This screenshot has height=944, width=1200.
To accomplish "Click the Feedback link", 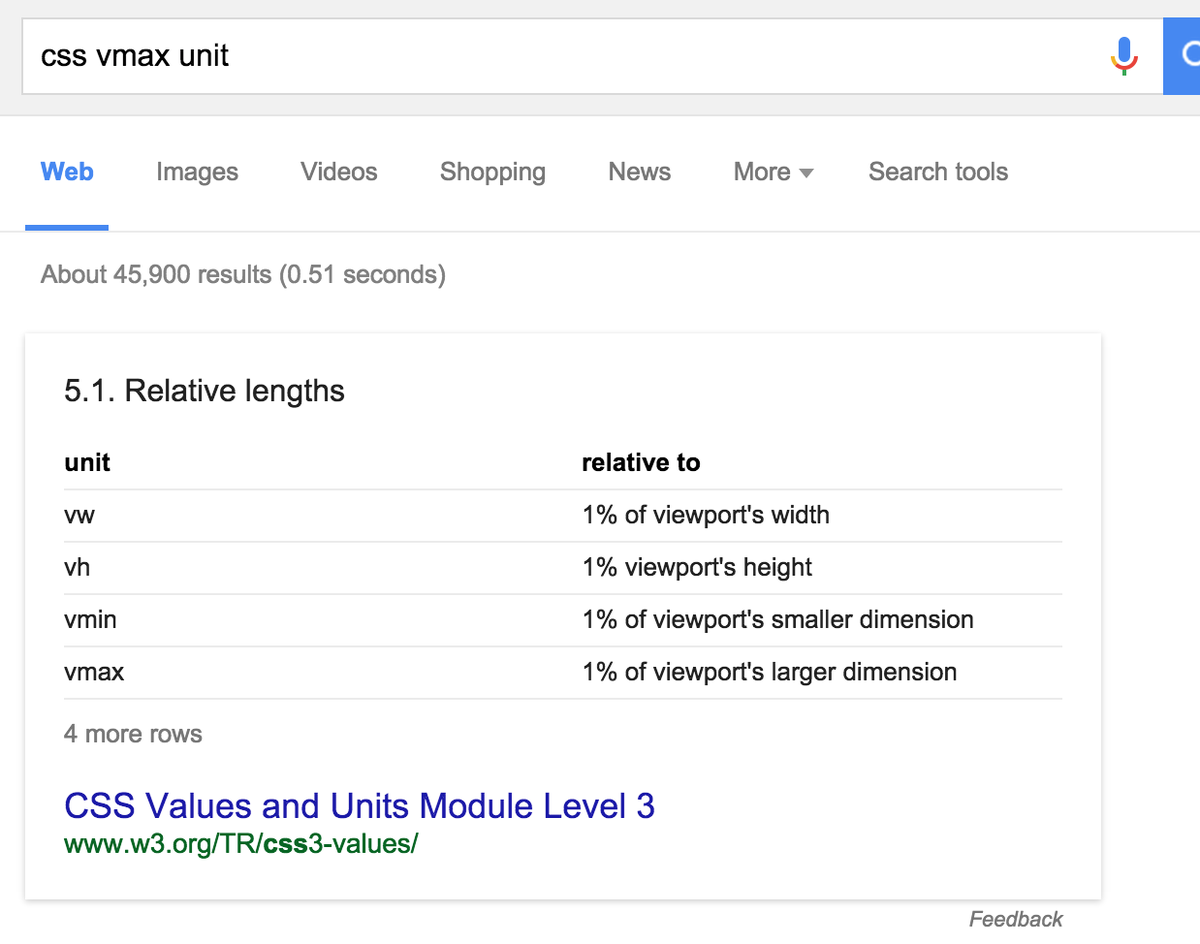I will 1016,919.
